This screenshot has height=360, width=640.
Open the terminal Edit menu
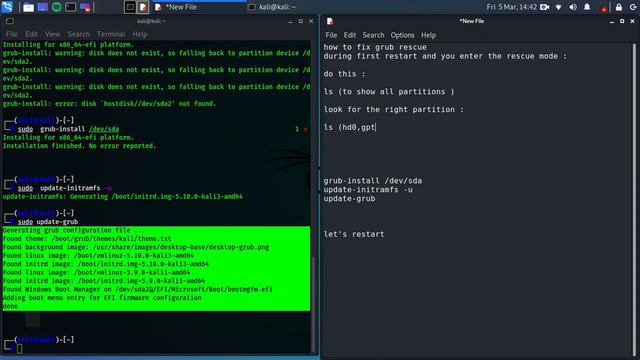click(x=31, y=34)
